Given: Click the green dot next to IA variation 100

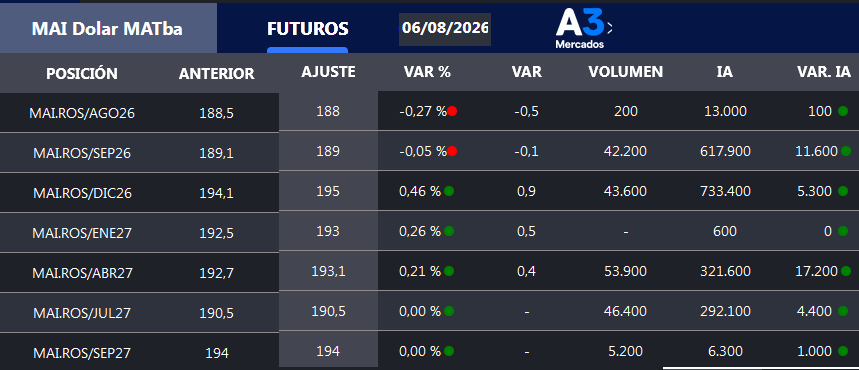Looking at the screenshot, I should point(843,111).
